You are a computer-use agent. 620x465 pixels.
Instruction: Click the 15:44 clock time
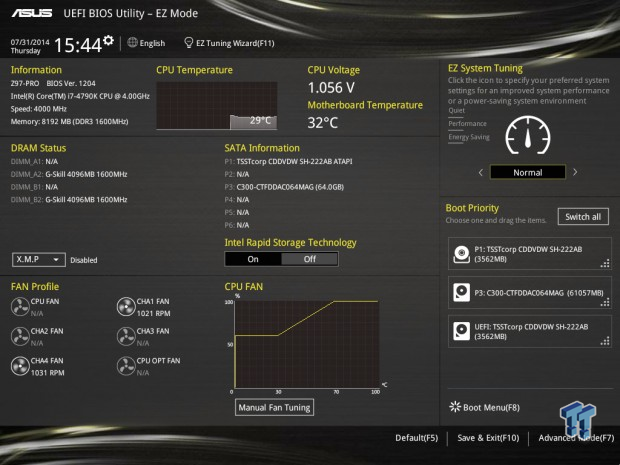click(78, 45)
